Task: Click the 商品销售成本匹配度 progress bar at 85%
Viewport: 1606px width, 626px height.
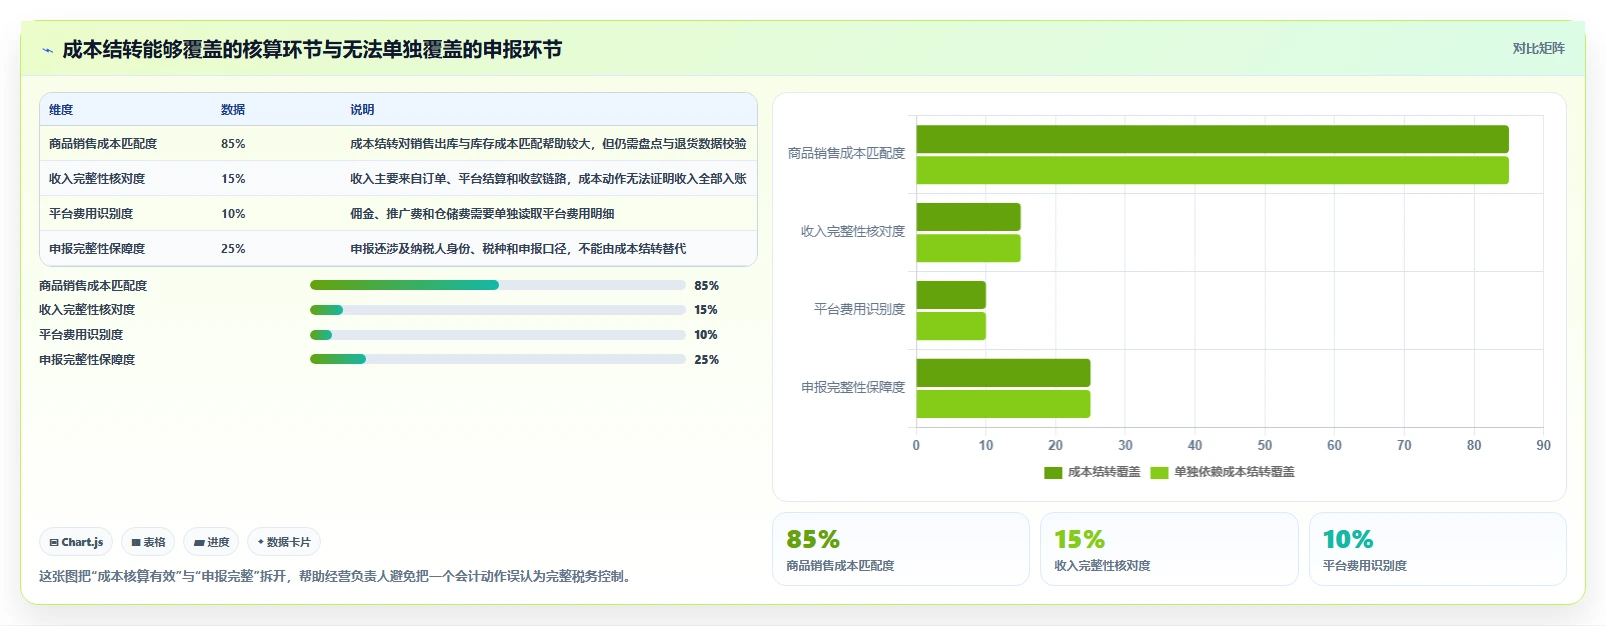Action: coord(498,285)
